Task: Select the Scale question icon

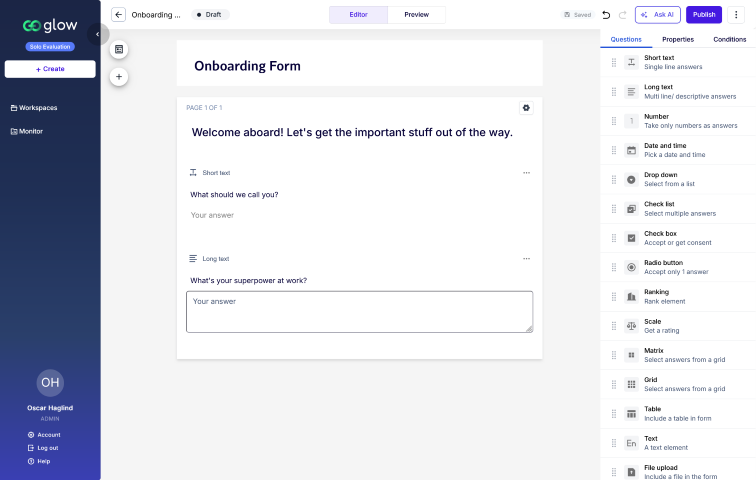Action: (x=631, y=326)
